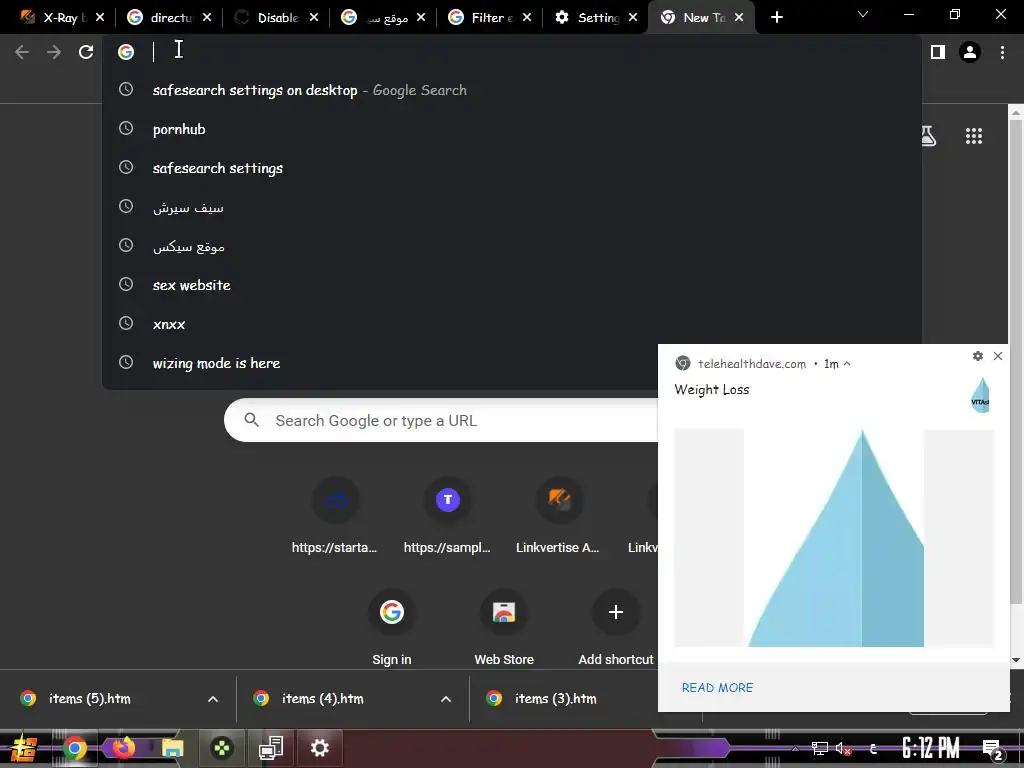This screenshot has height=768, width=1024.
Task: Open the Web Store shortcut
Action: click(504, 628)
